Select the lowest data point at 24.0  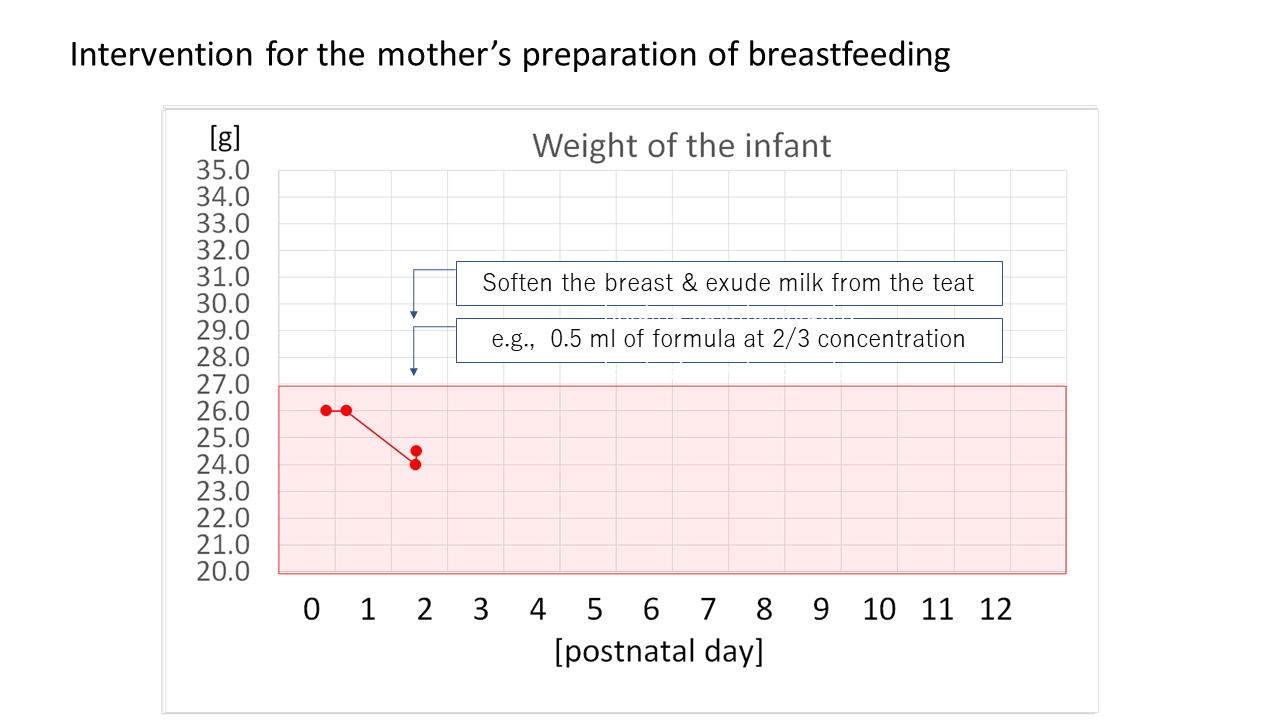(415, 464)
